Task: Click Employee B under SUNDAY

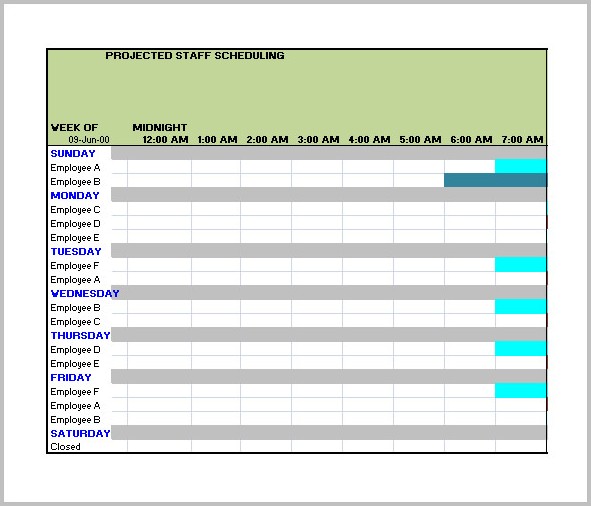Action: pyautogui.click(x=75, y=182)
